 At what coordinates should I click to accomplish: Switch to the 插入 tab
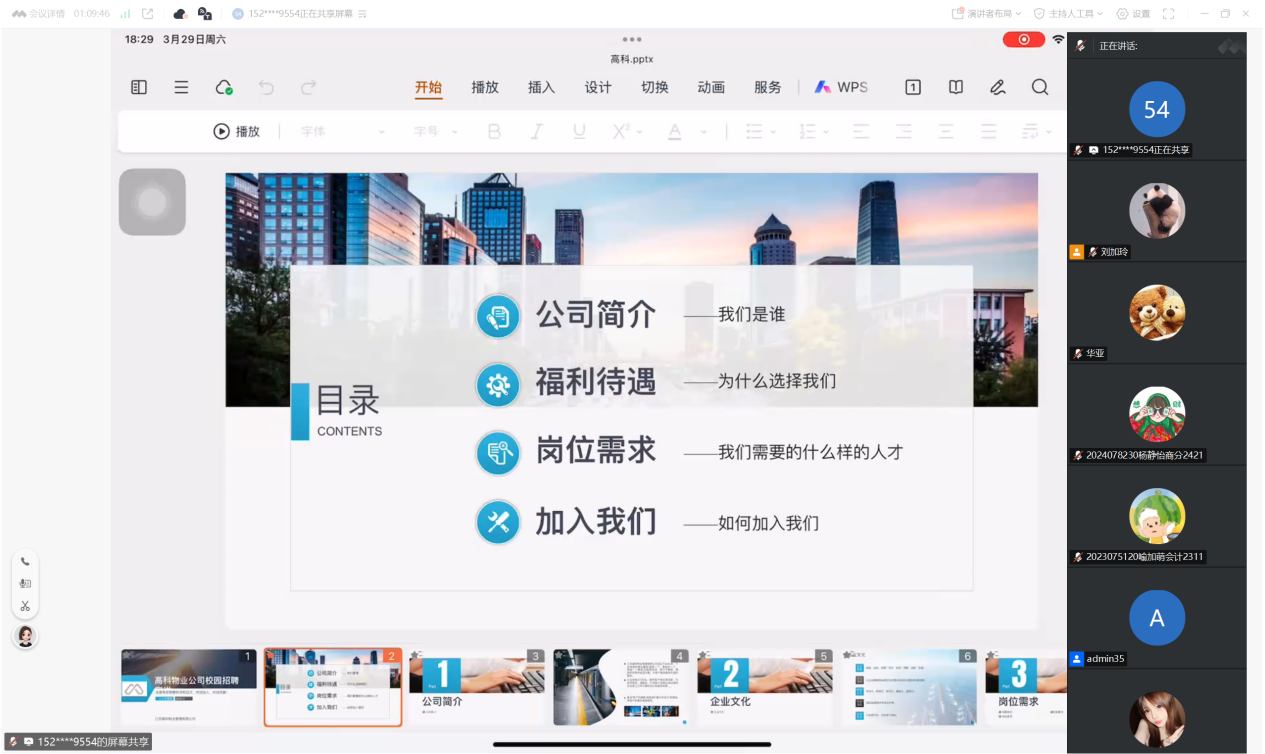541,88
